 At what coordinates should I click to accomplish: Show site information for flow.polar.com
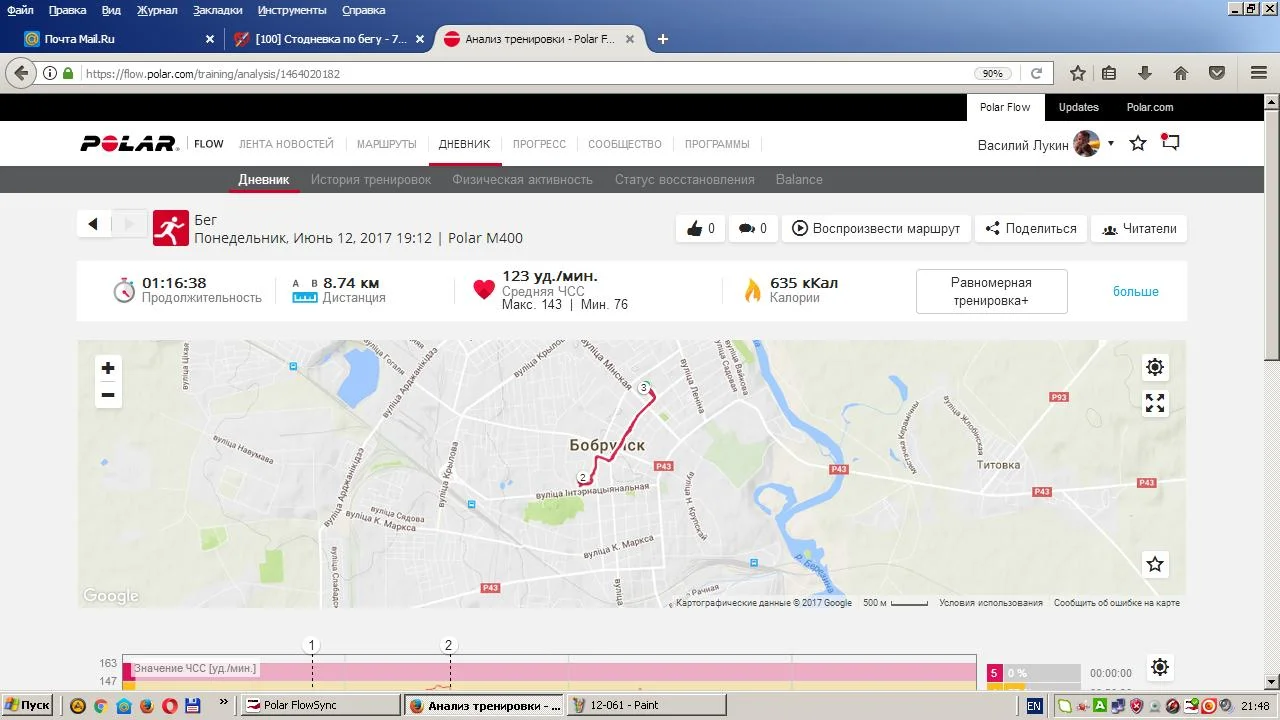point(50,73)
